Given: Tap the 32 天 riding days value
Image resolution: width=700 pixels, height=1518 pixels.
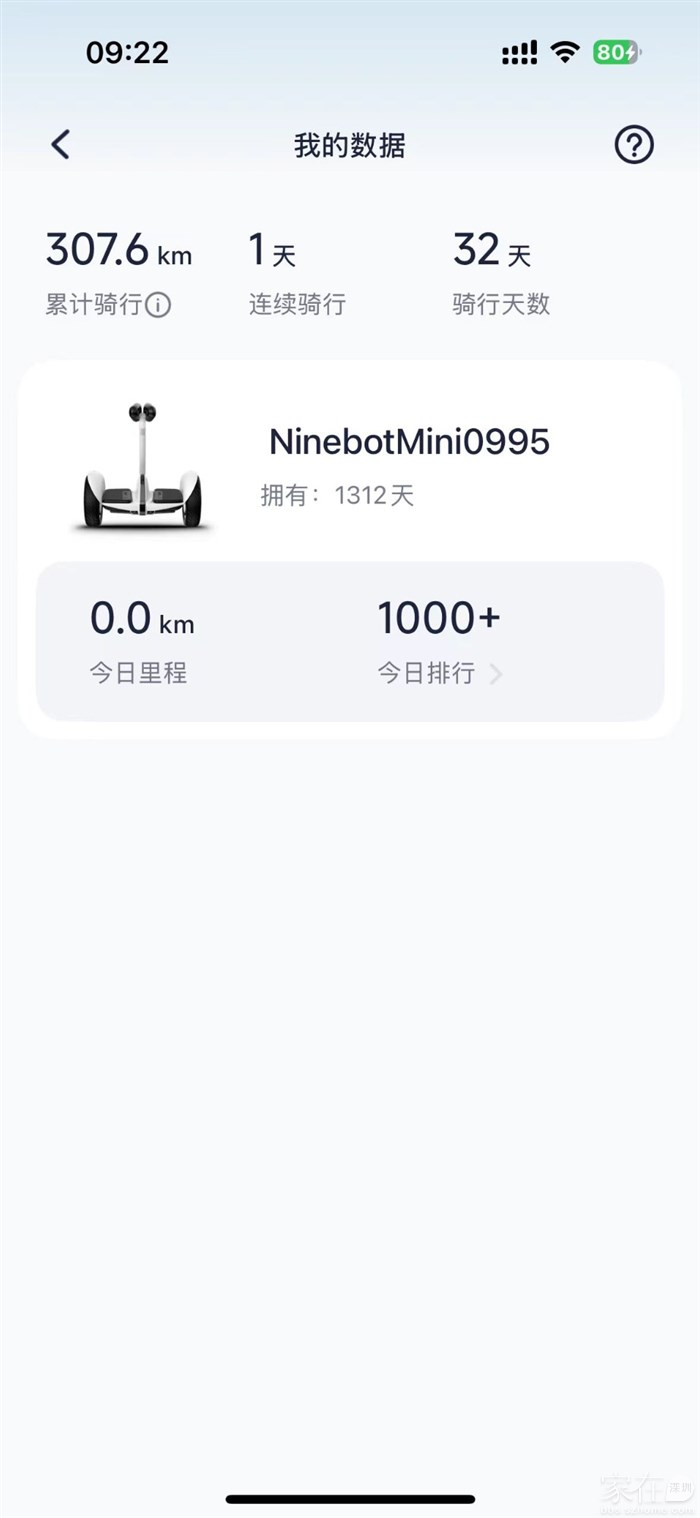Looking at the screenshot, I should point(491,250).
